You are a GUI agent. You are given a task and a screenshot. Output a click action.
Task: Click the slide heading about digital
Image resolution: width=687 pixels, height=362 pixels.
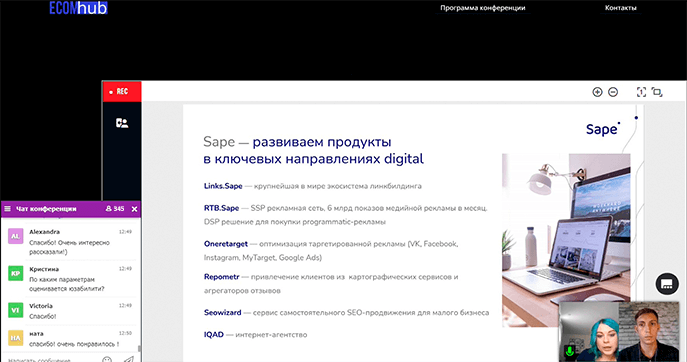coord(313,150)
